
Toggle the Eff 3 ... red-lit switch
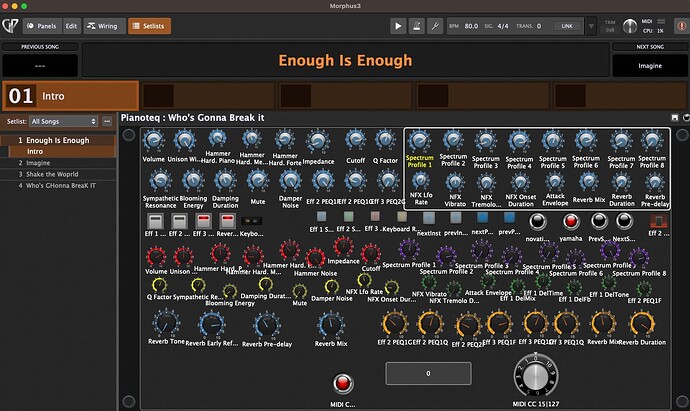pos(203,221)
